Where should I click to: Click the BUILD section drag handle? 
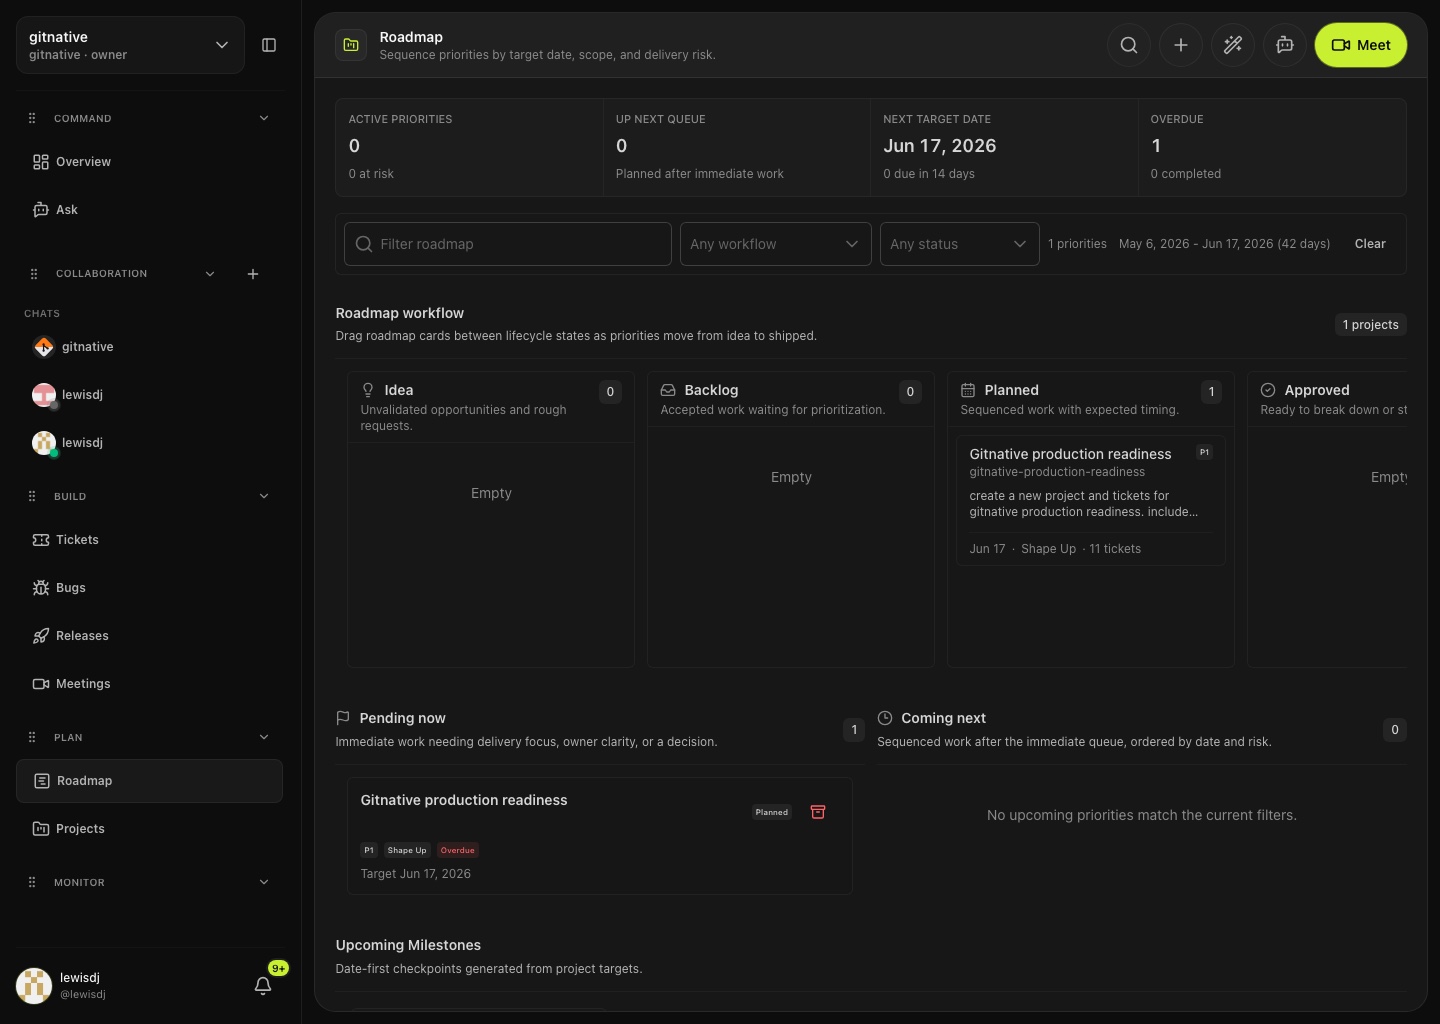tap(32, 496)
